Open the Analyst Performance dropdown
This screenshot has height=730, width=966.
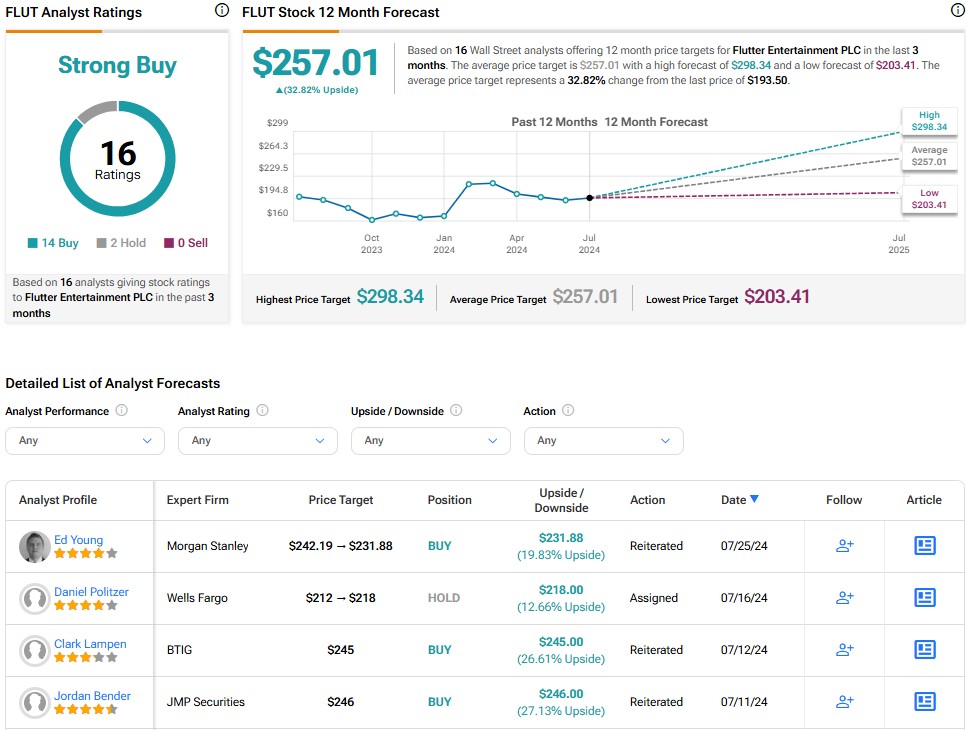click(x=84, y=441)
